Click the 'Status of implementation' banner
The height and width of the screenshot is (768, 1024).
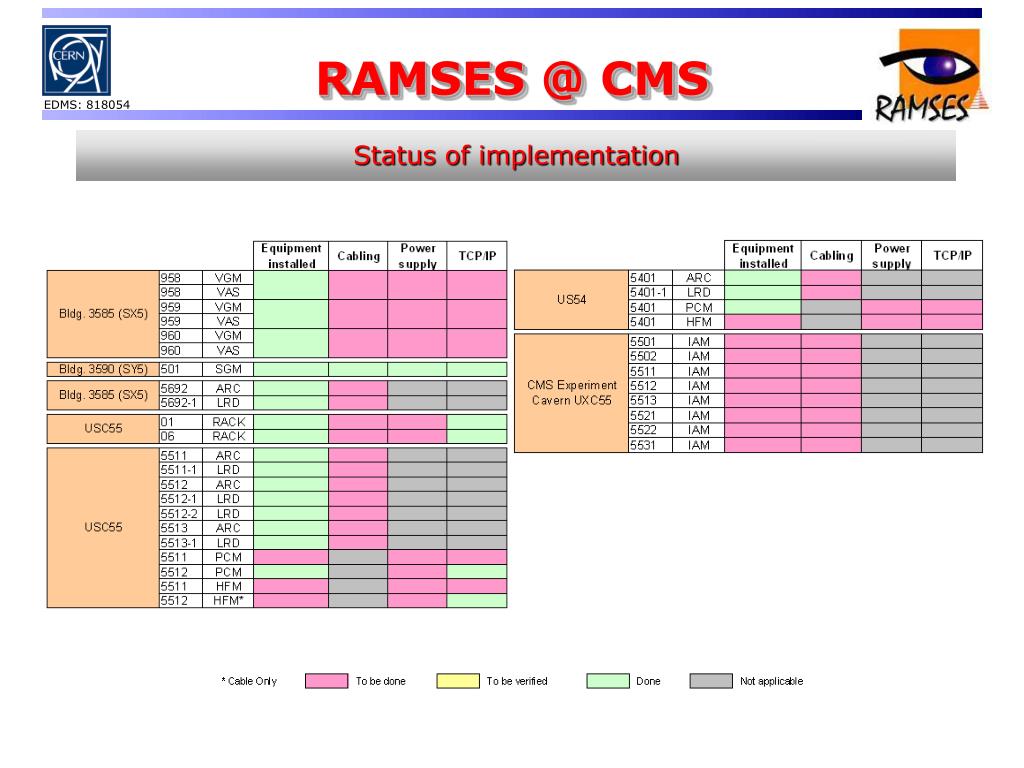(x=516, y=155)
